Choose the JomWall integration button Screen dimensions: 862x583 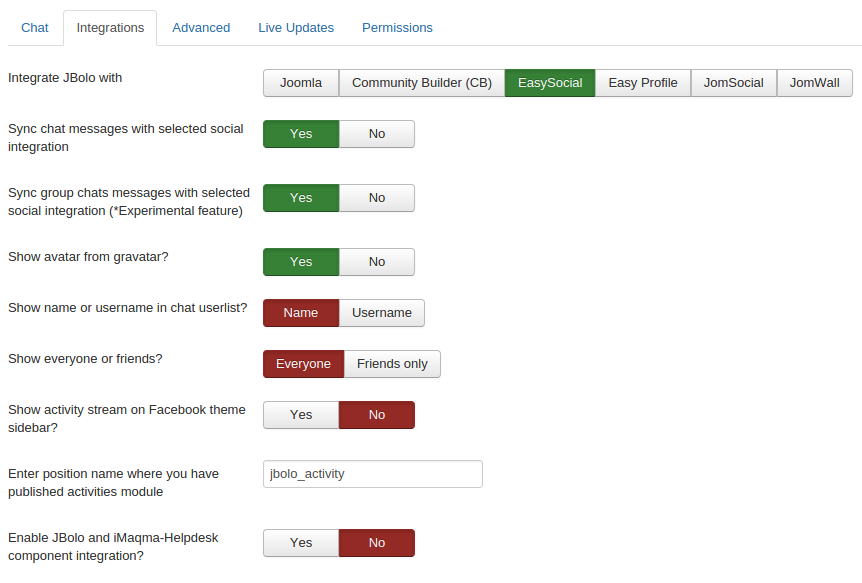coord(814,83)
